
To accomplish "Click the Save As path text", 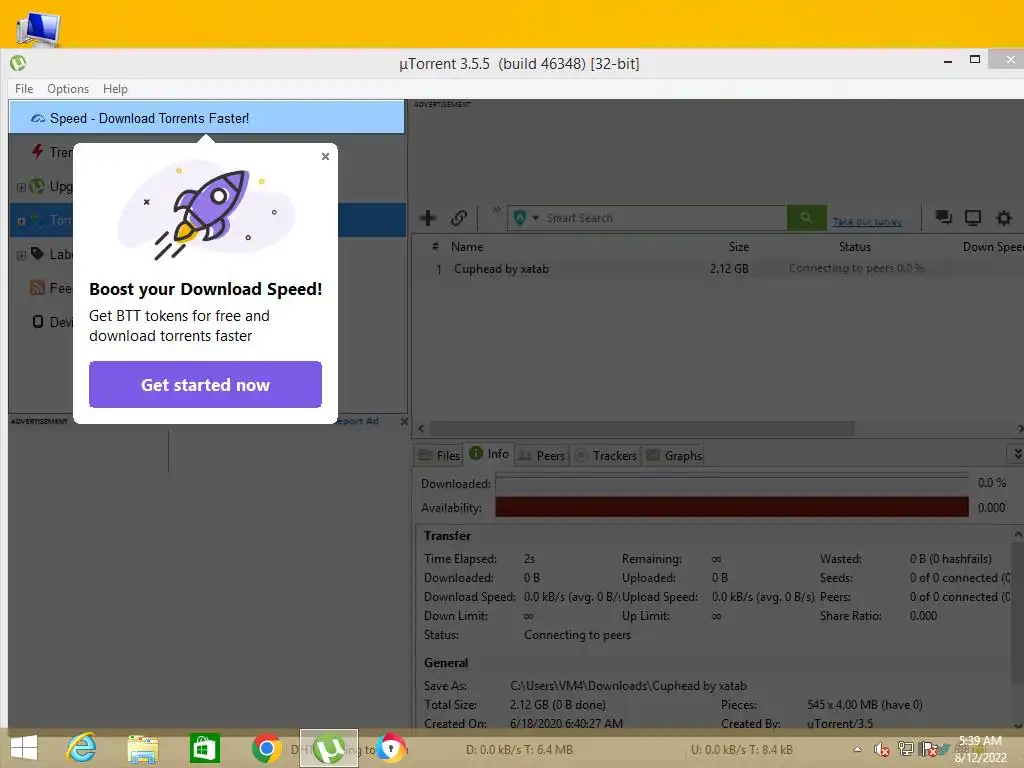I will coord(628,686).
